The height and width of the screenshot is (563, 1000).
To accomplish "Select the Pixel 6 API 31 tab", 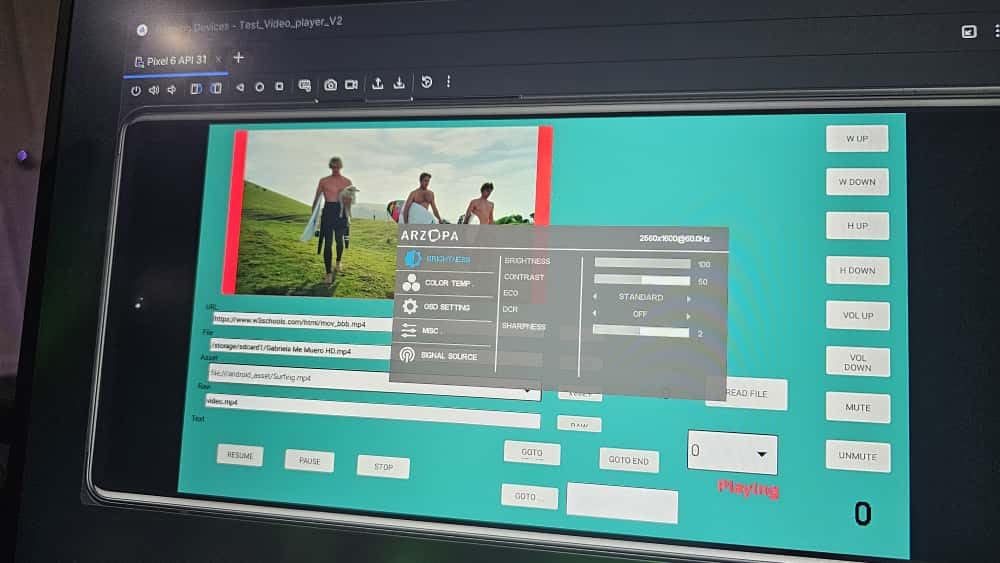I will click(x=171, y=60).
